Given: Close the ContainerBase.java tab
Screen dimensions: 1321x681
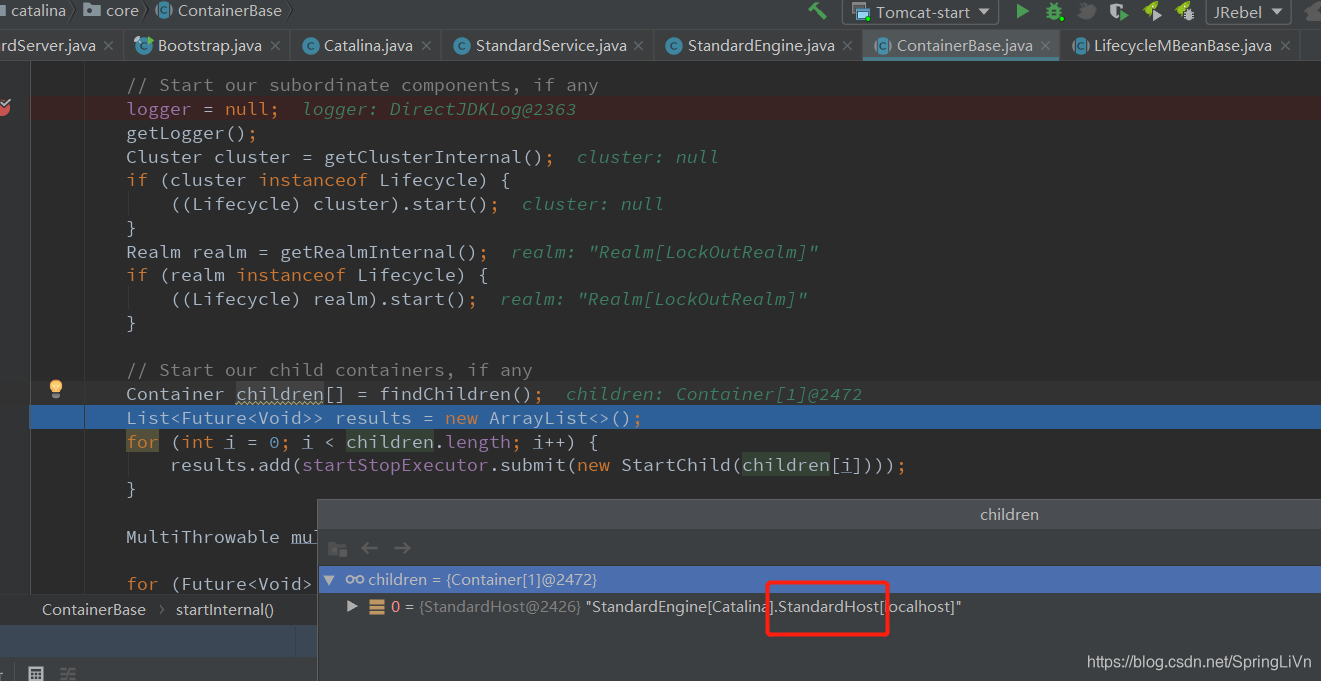Looking at the screenshot, I should tap(1045, 46).
